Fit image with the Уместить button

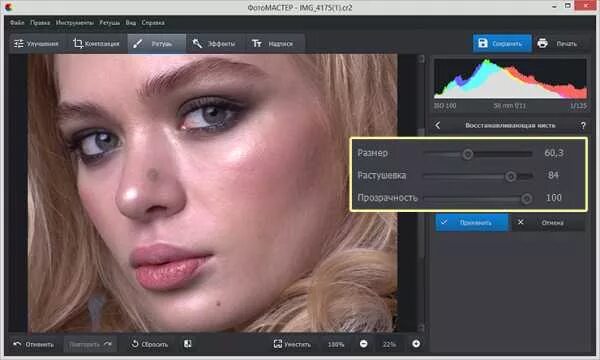(x=292, y=344)
